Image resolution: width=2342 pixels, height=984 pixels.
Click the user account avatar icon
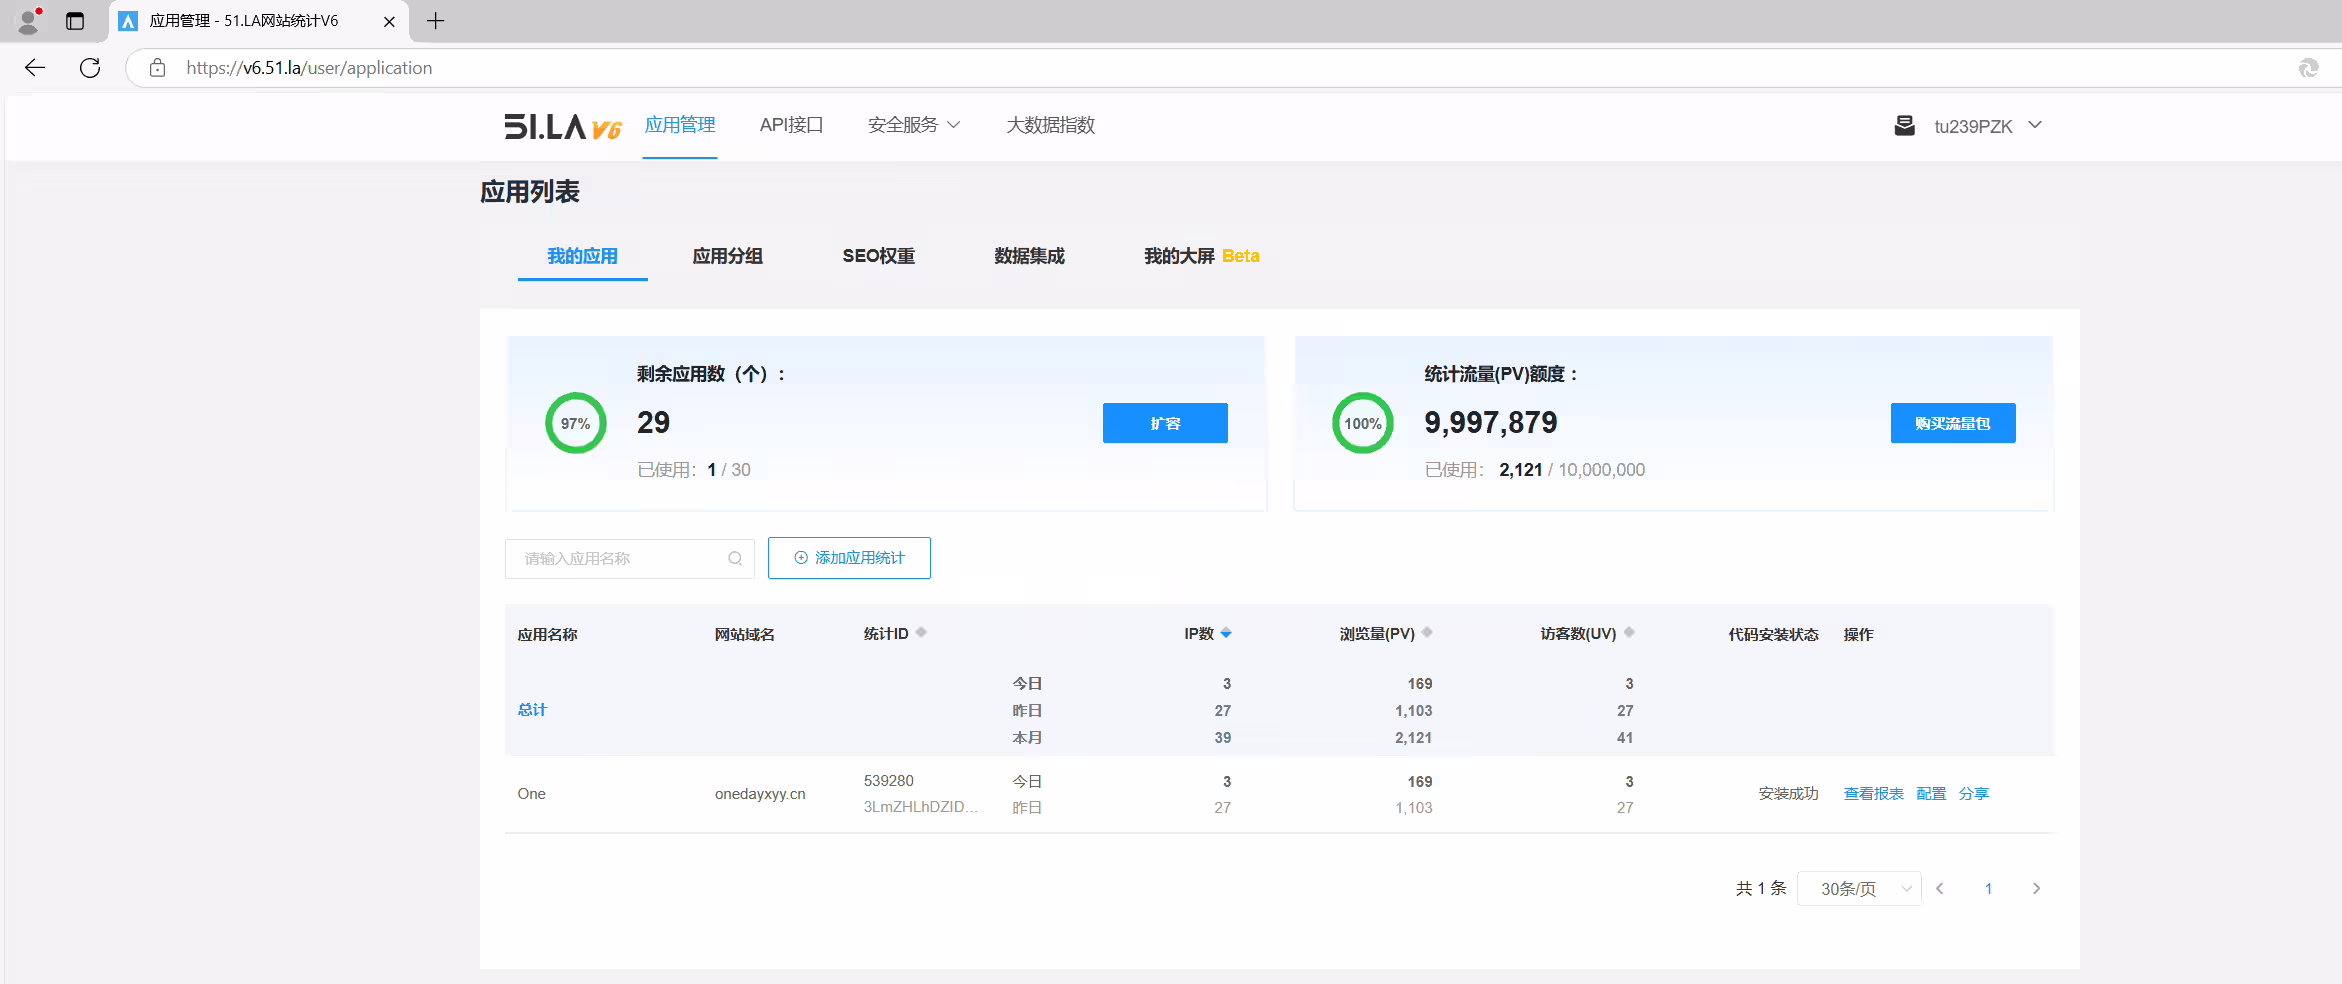(1904, 126)
